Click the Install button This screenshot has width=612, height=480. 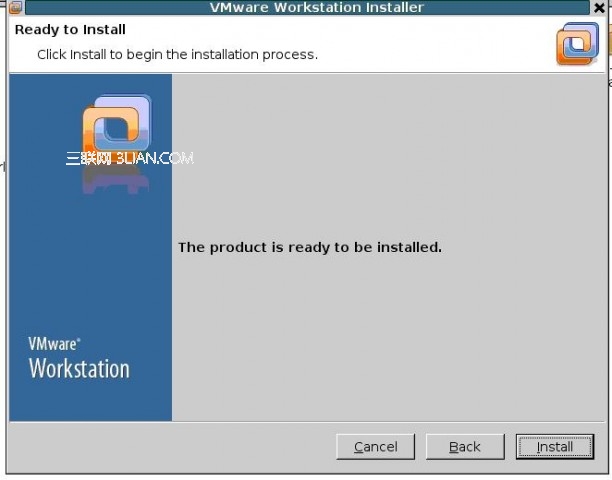(555, 446)
